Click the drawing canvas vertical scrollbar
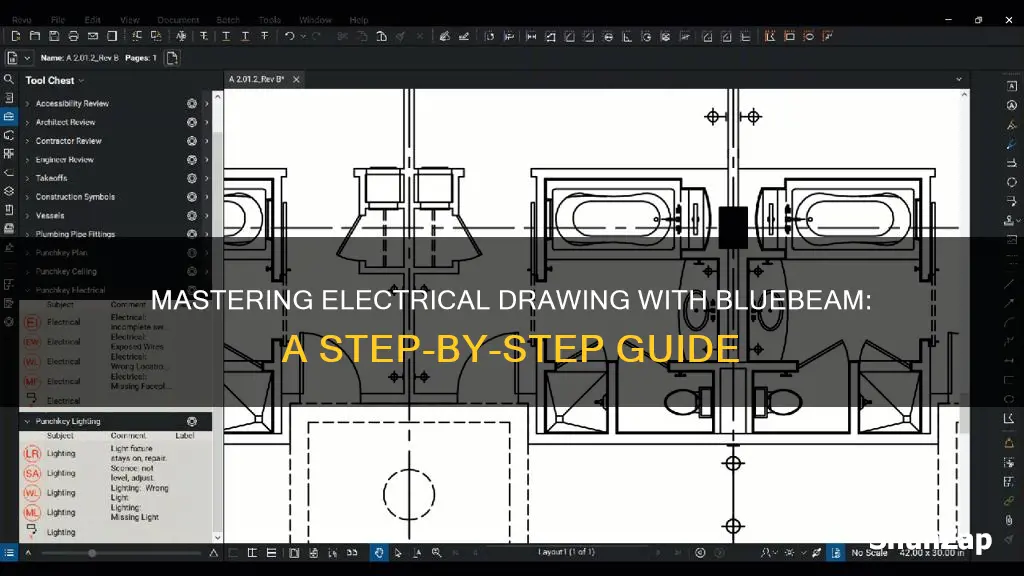The width and height of the screenshot is (1024, 576). [964, 317]
